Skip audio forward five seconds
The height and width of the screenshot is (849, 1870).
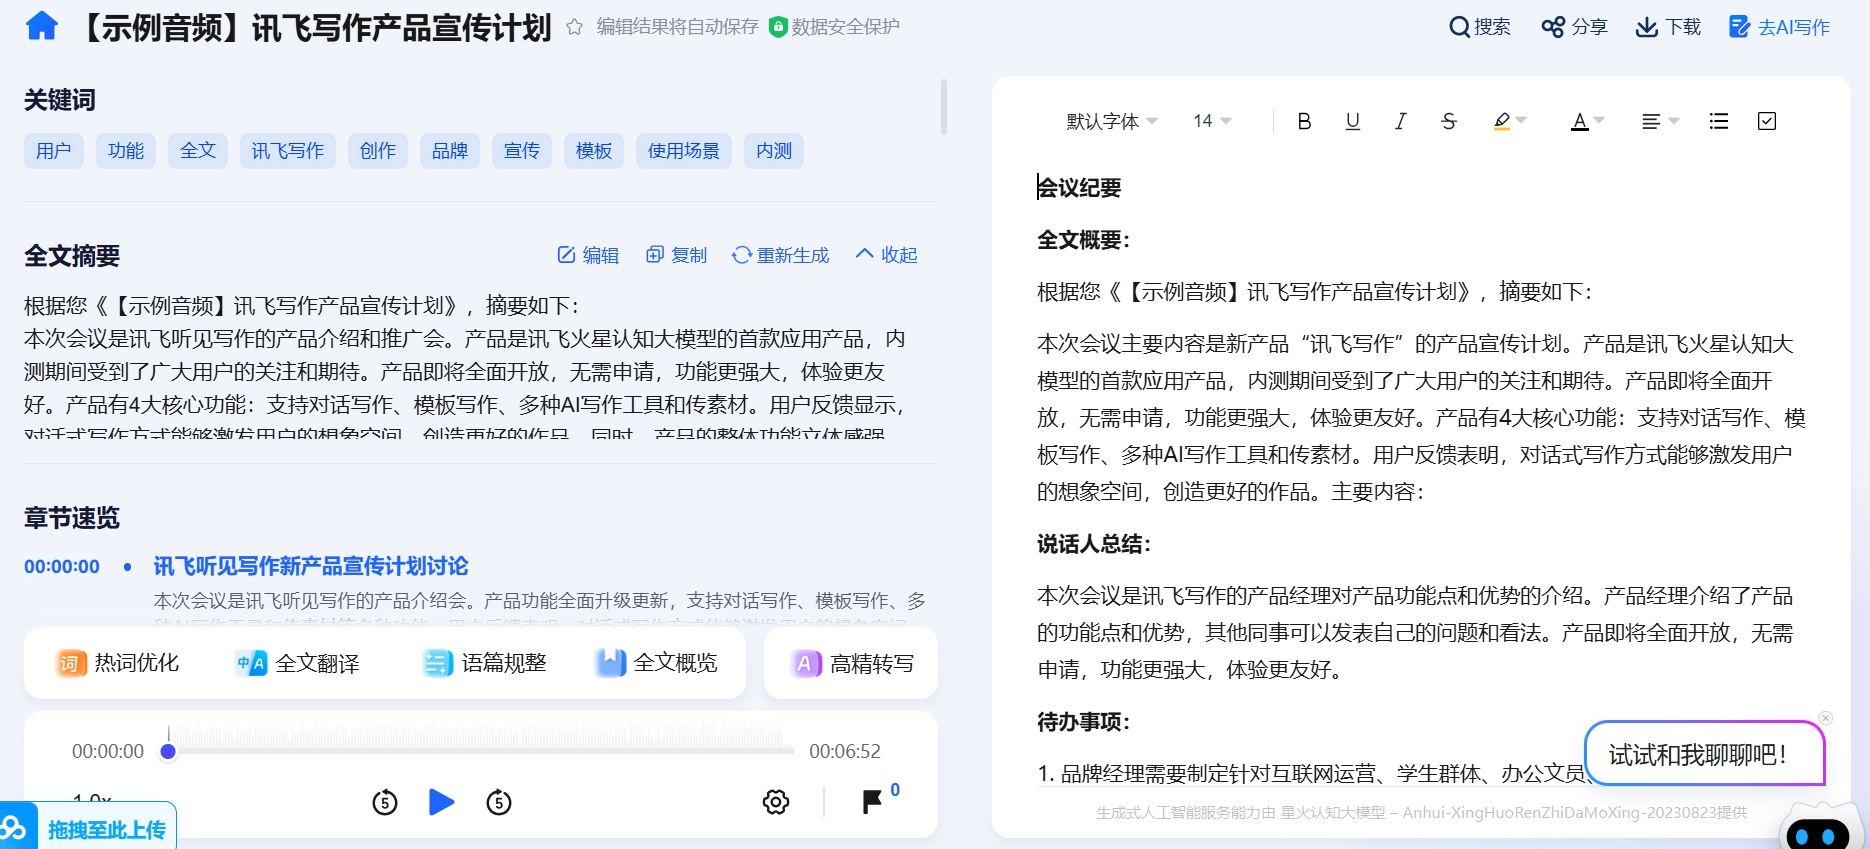point(499,802)
